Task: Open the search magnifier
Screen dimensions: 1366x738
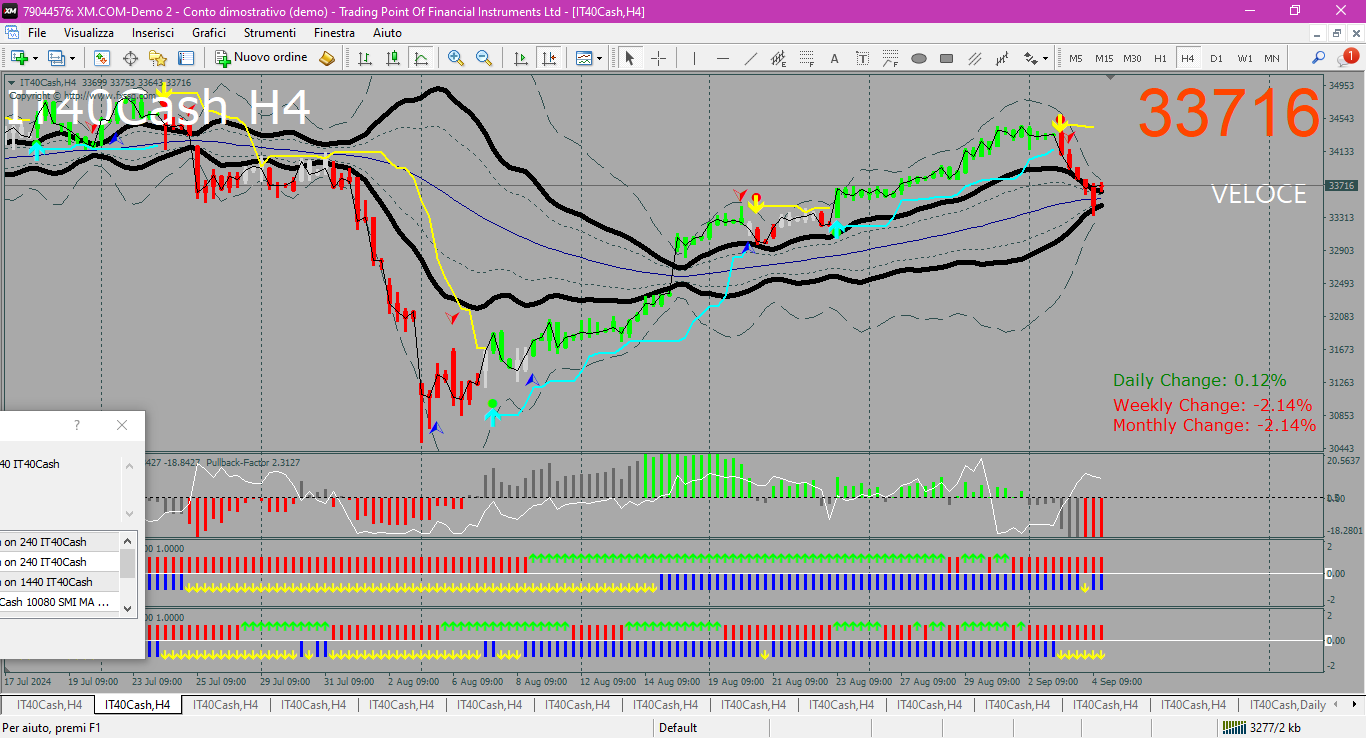Action: coord(1319,58)
